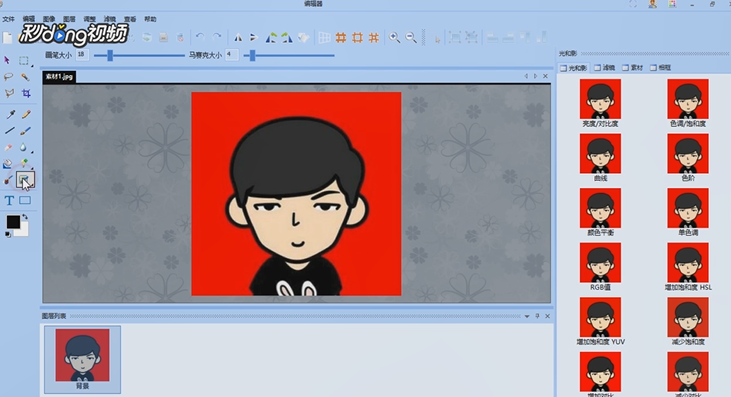Open the 帮助 menu
731x397 pixels.
tap(150, 19)
